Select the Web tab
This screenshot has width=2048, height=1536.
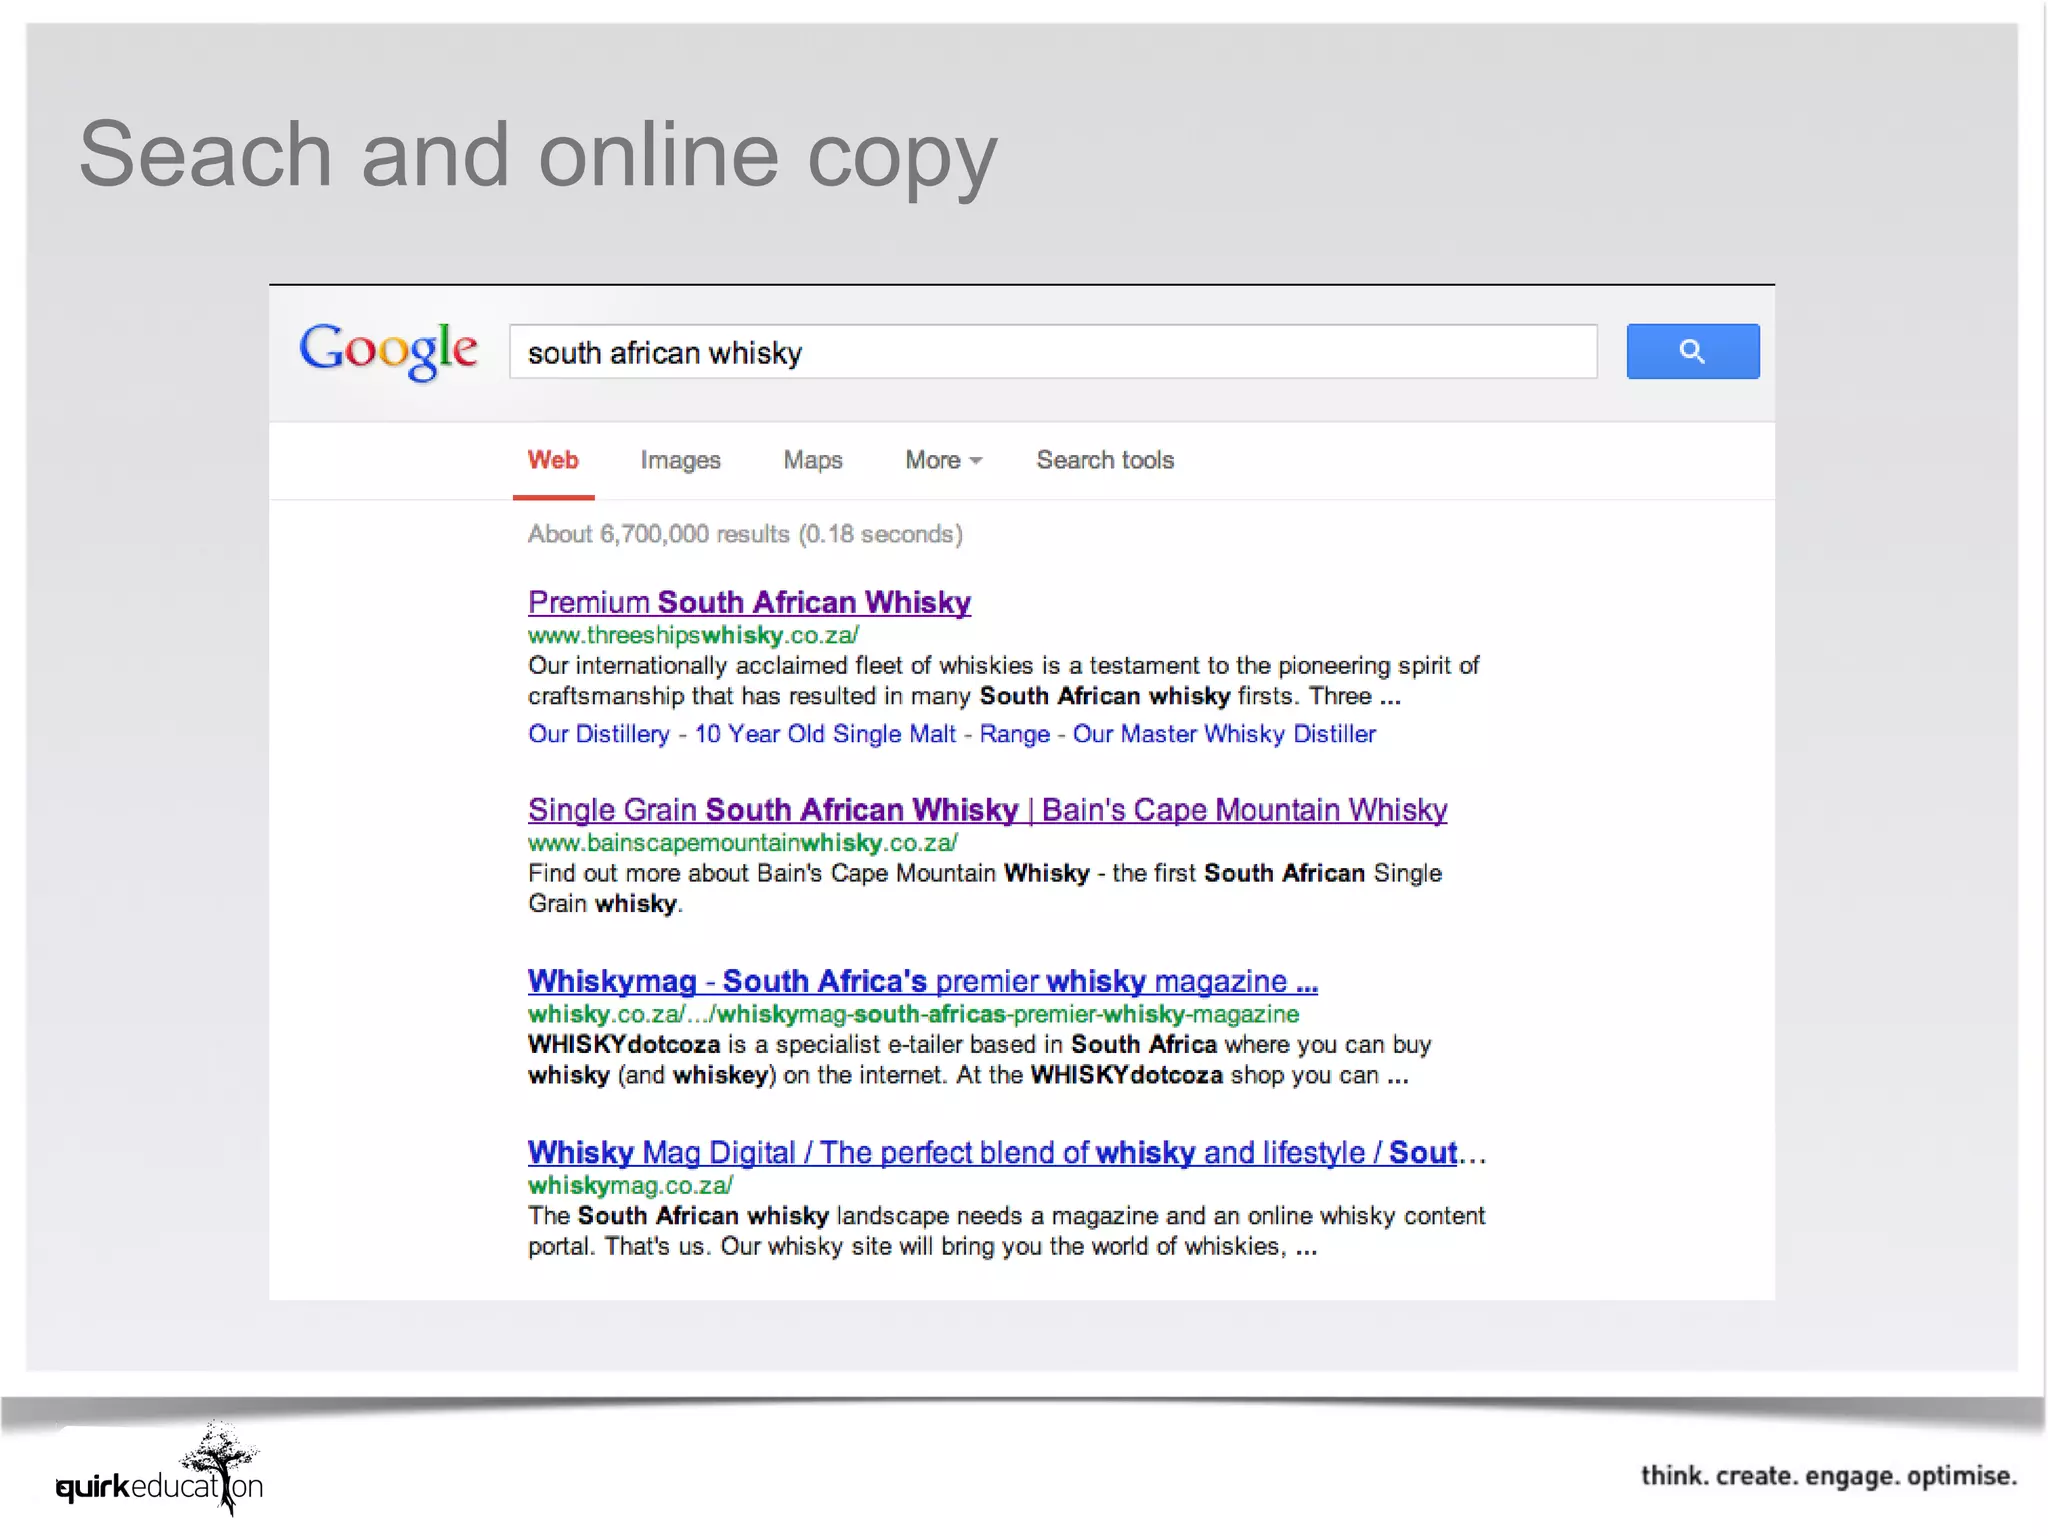click(553, 460)
